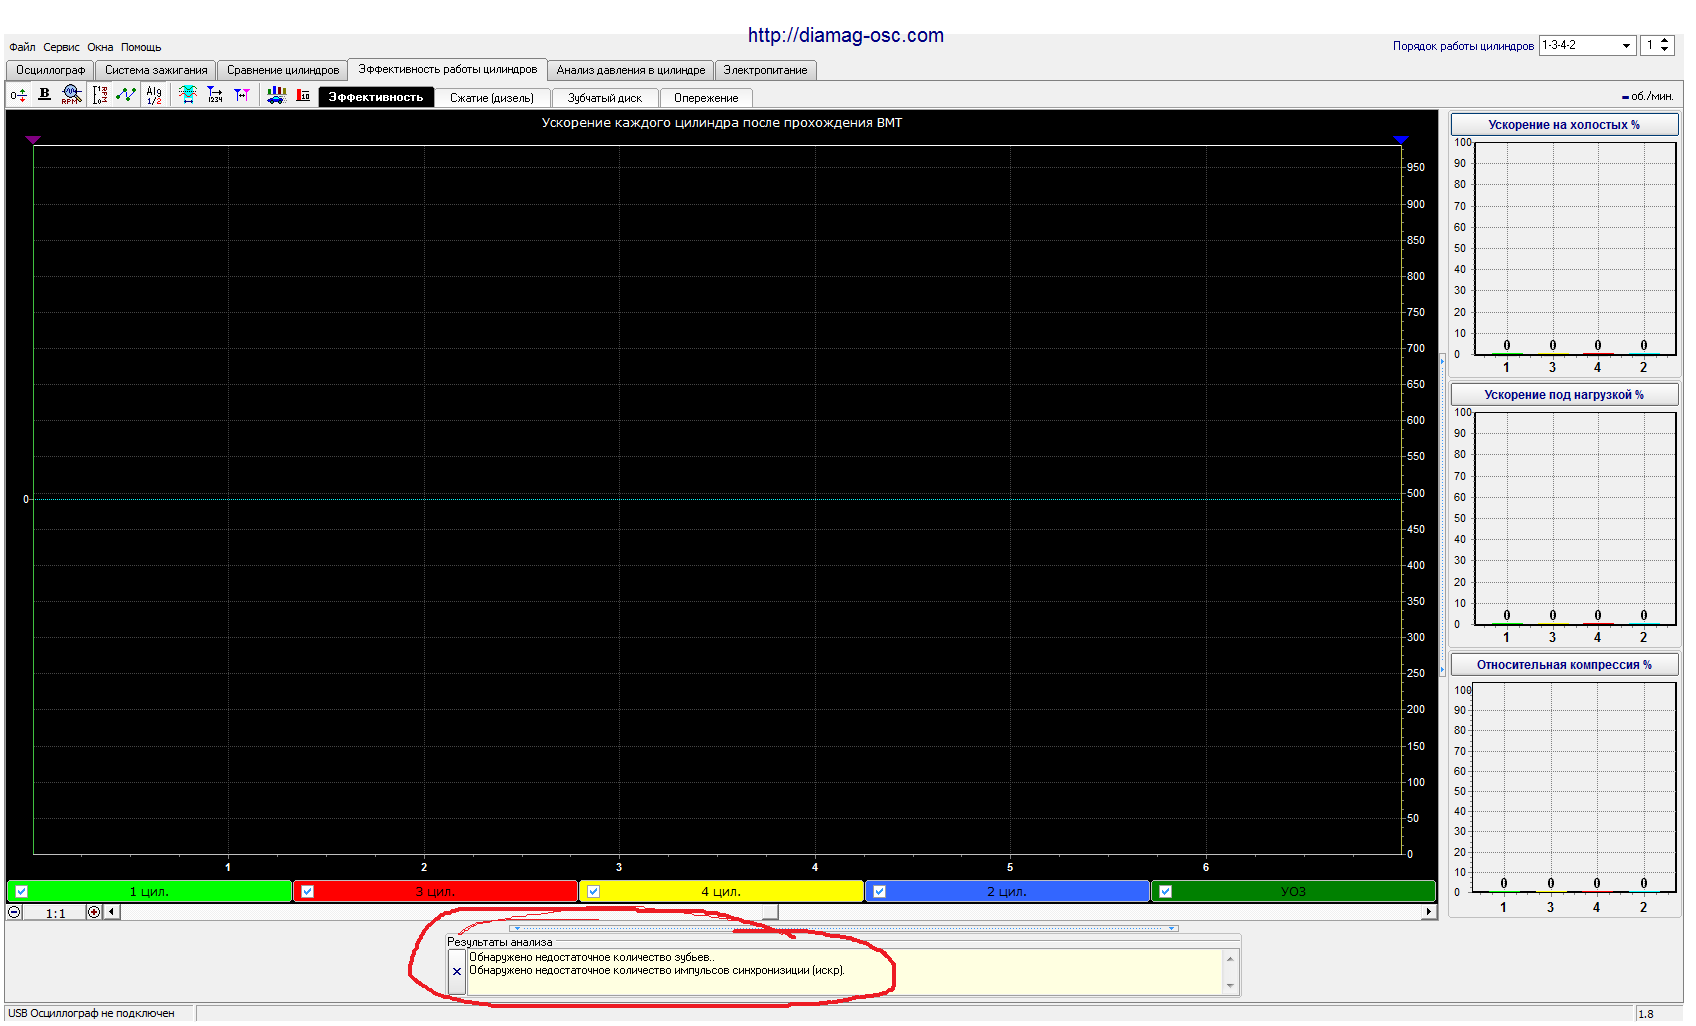1696x1026 pixels.
Task: Toggle the 4 цил. checkbox
Action: (594, 891)
